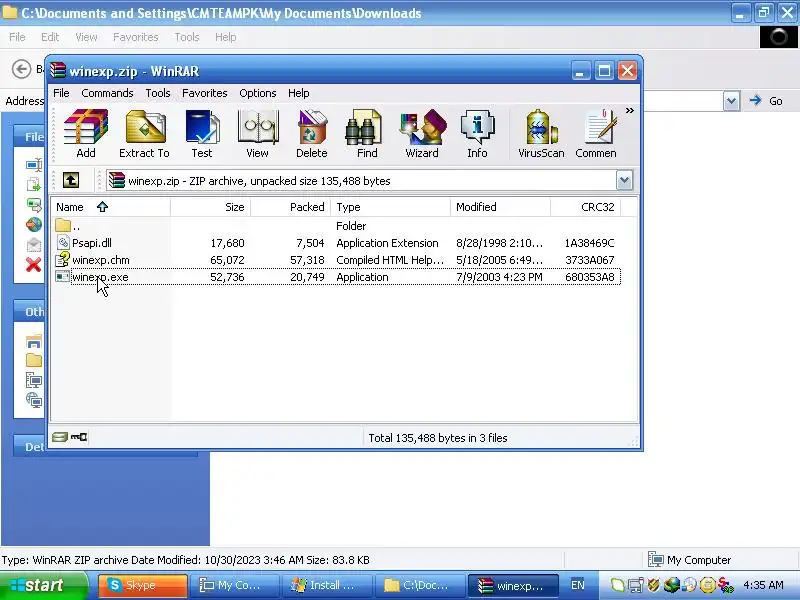Open the WinRAR File menu
The height and width of the screenshot is (600, 800).
pos(61,93)
